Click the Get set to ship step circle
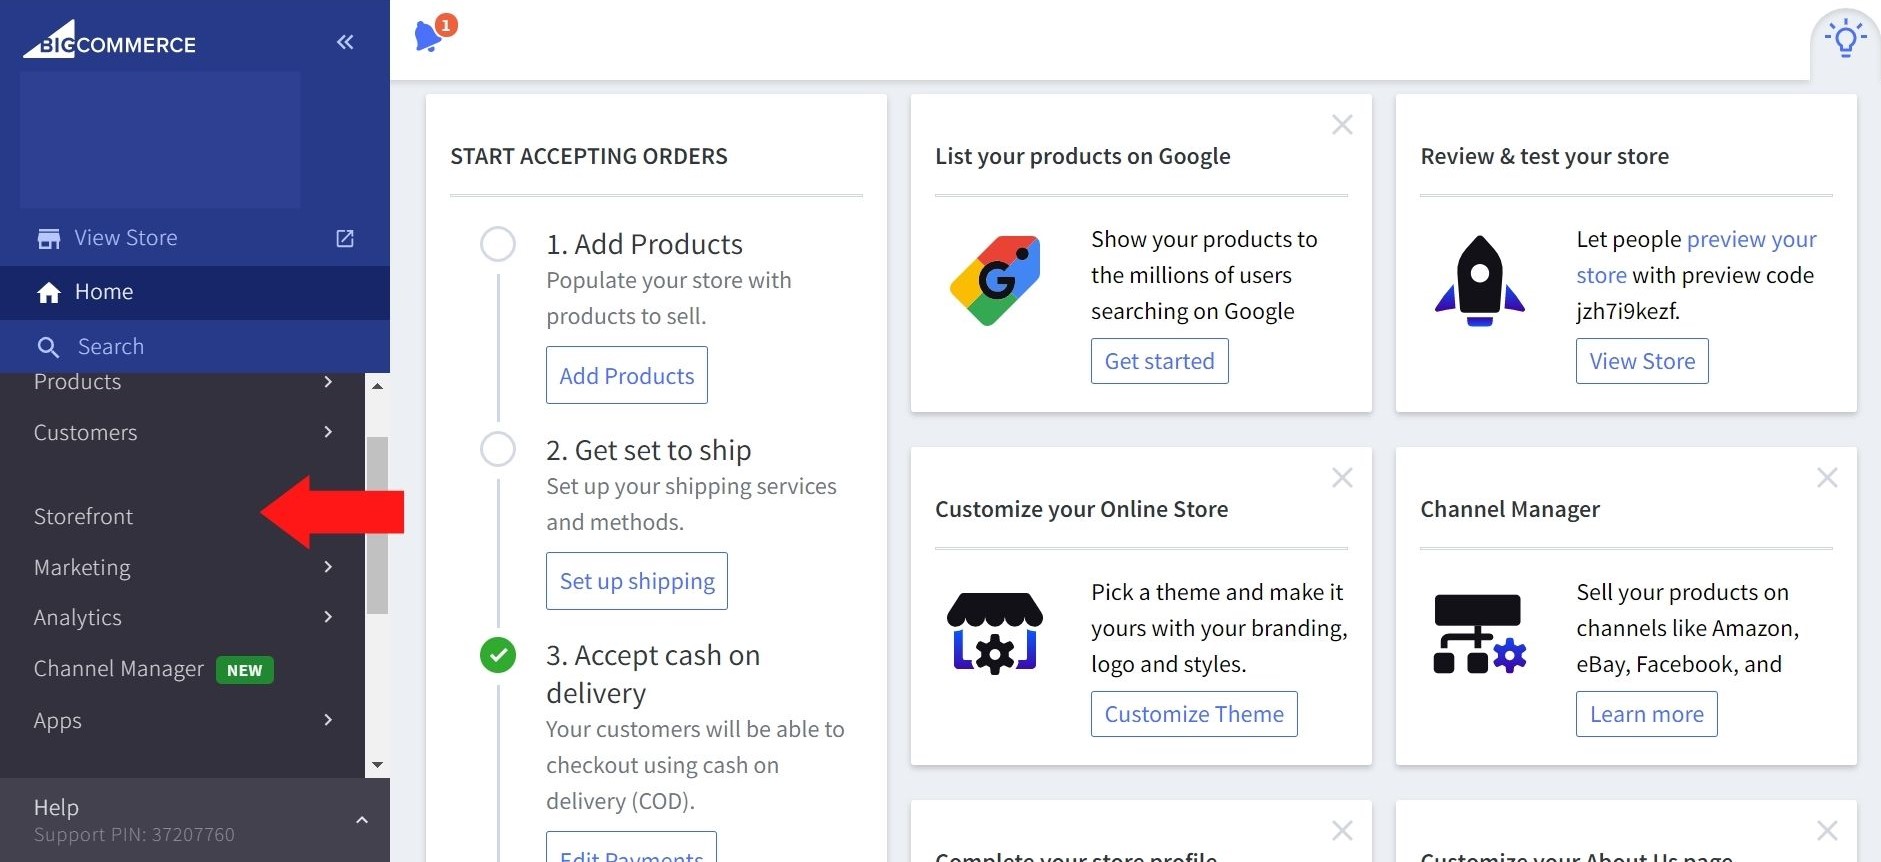Image resolution: width=1881 pixels, height=862 pixels. [498, 449]
